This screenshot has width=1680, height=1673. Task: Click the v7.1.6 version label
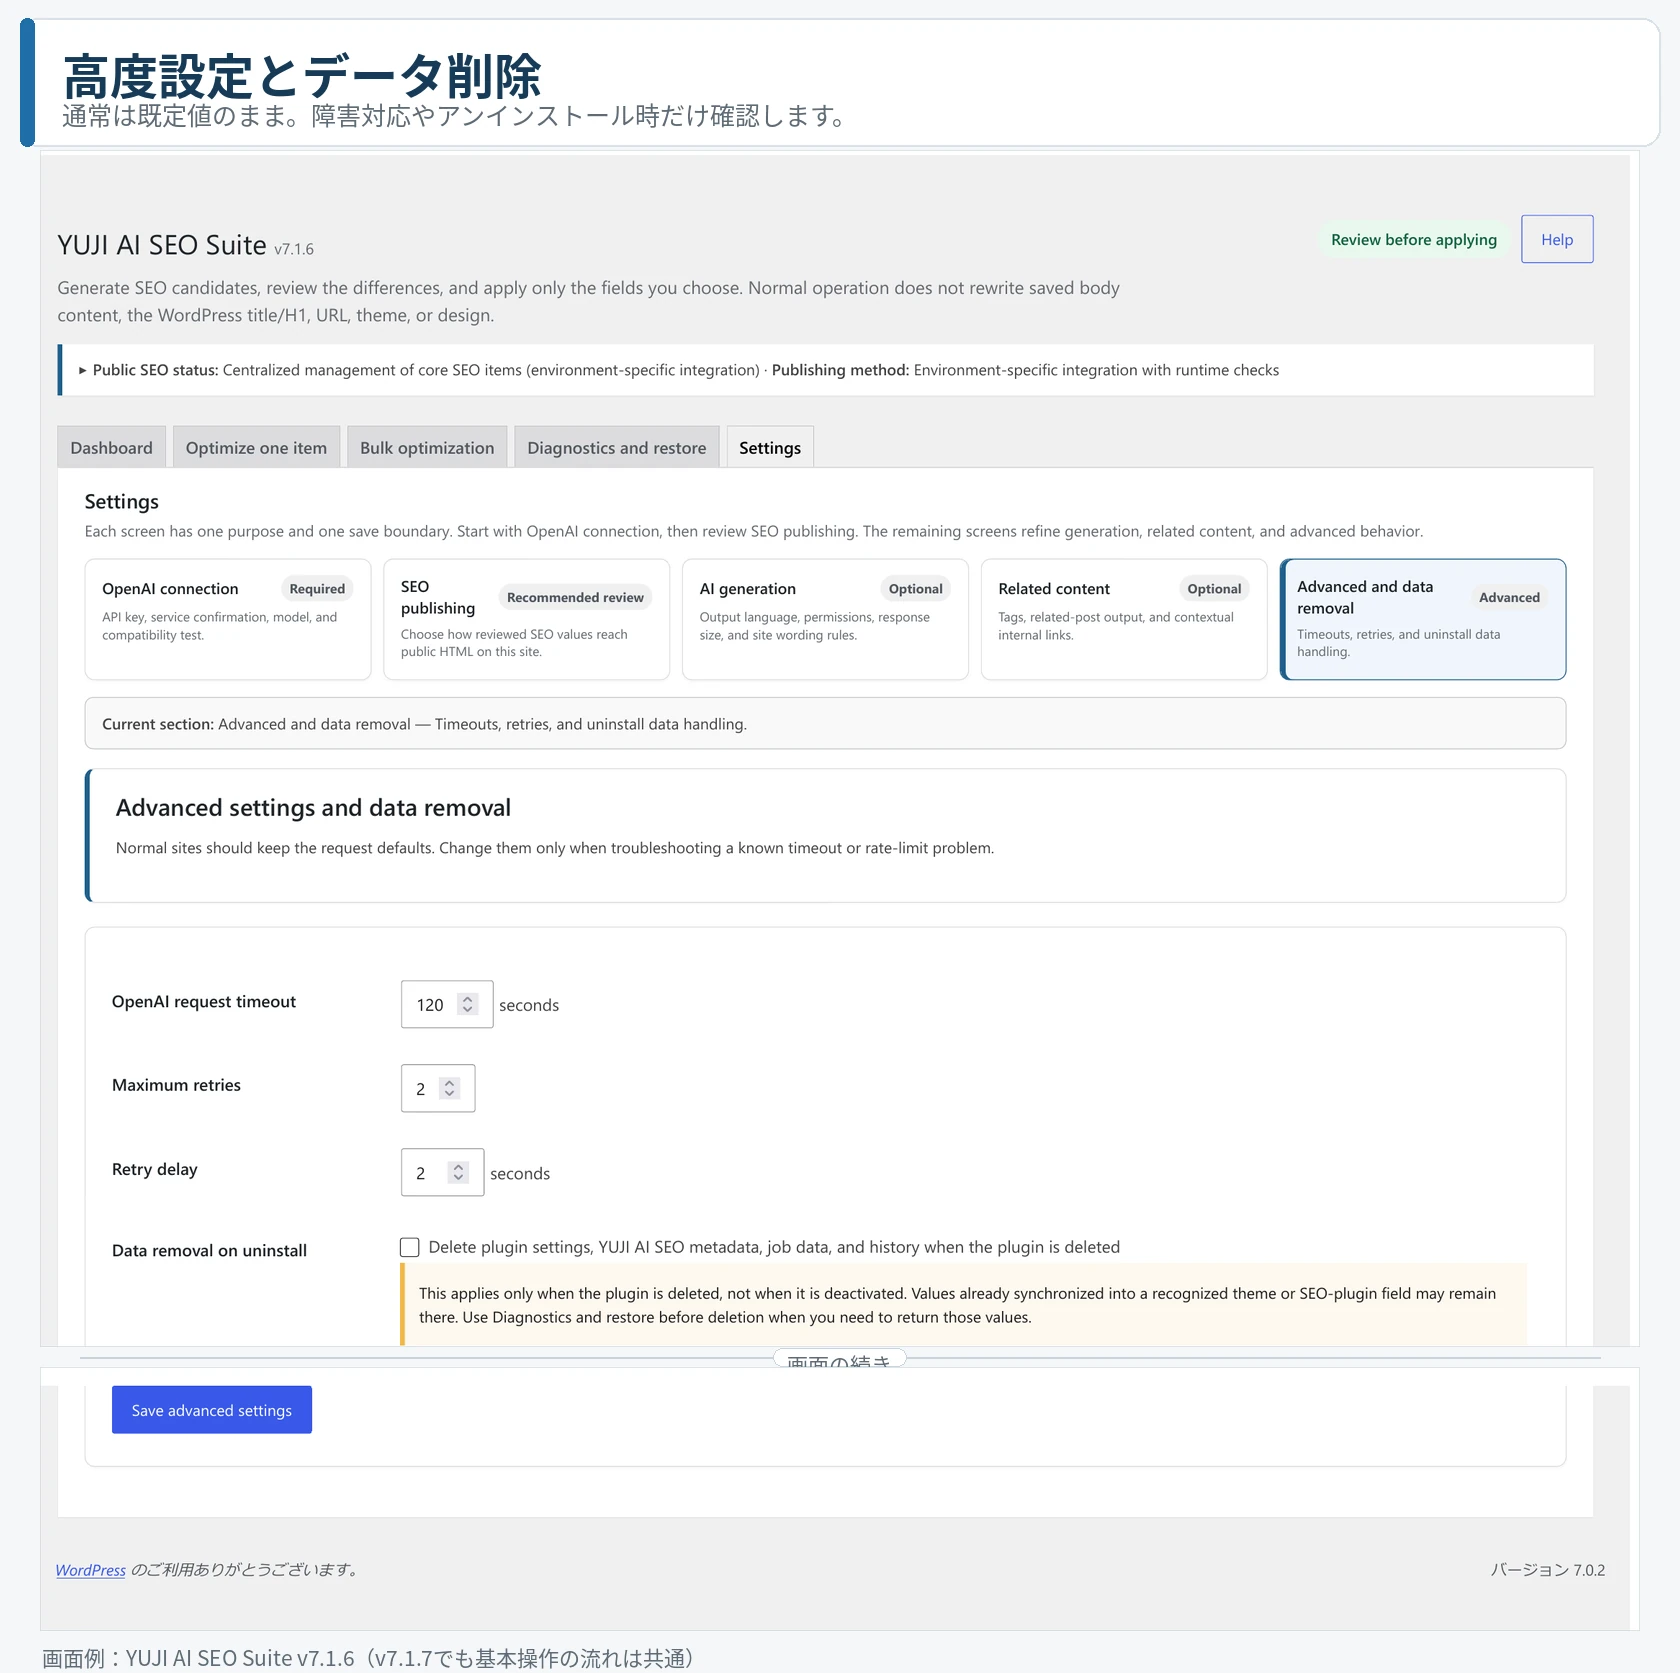(x=294, y=249)
